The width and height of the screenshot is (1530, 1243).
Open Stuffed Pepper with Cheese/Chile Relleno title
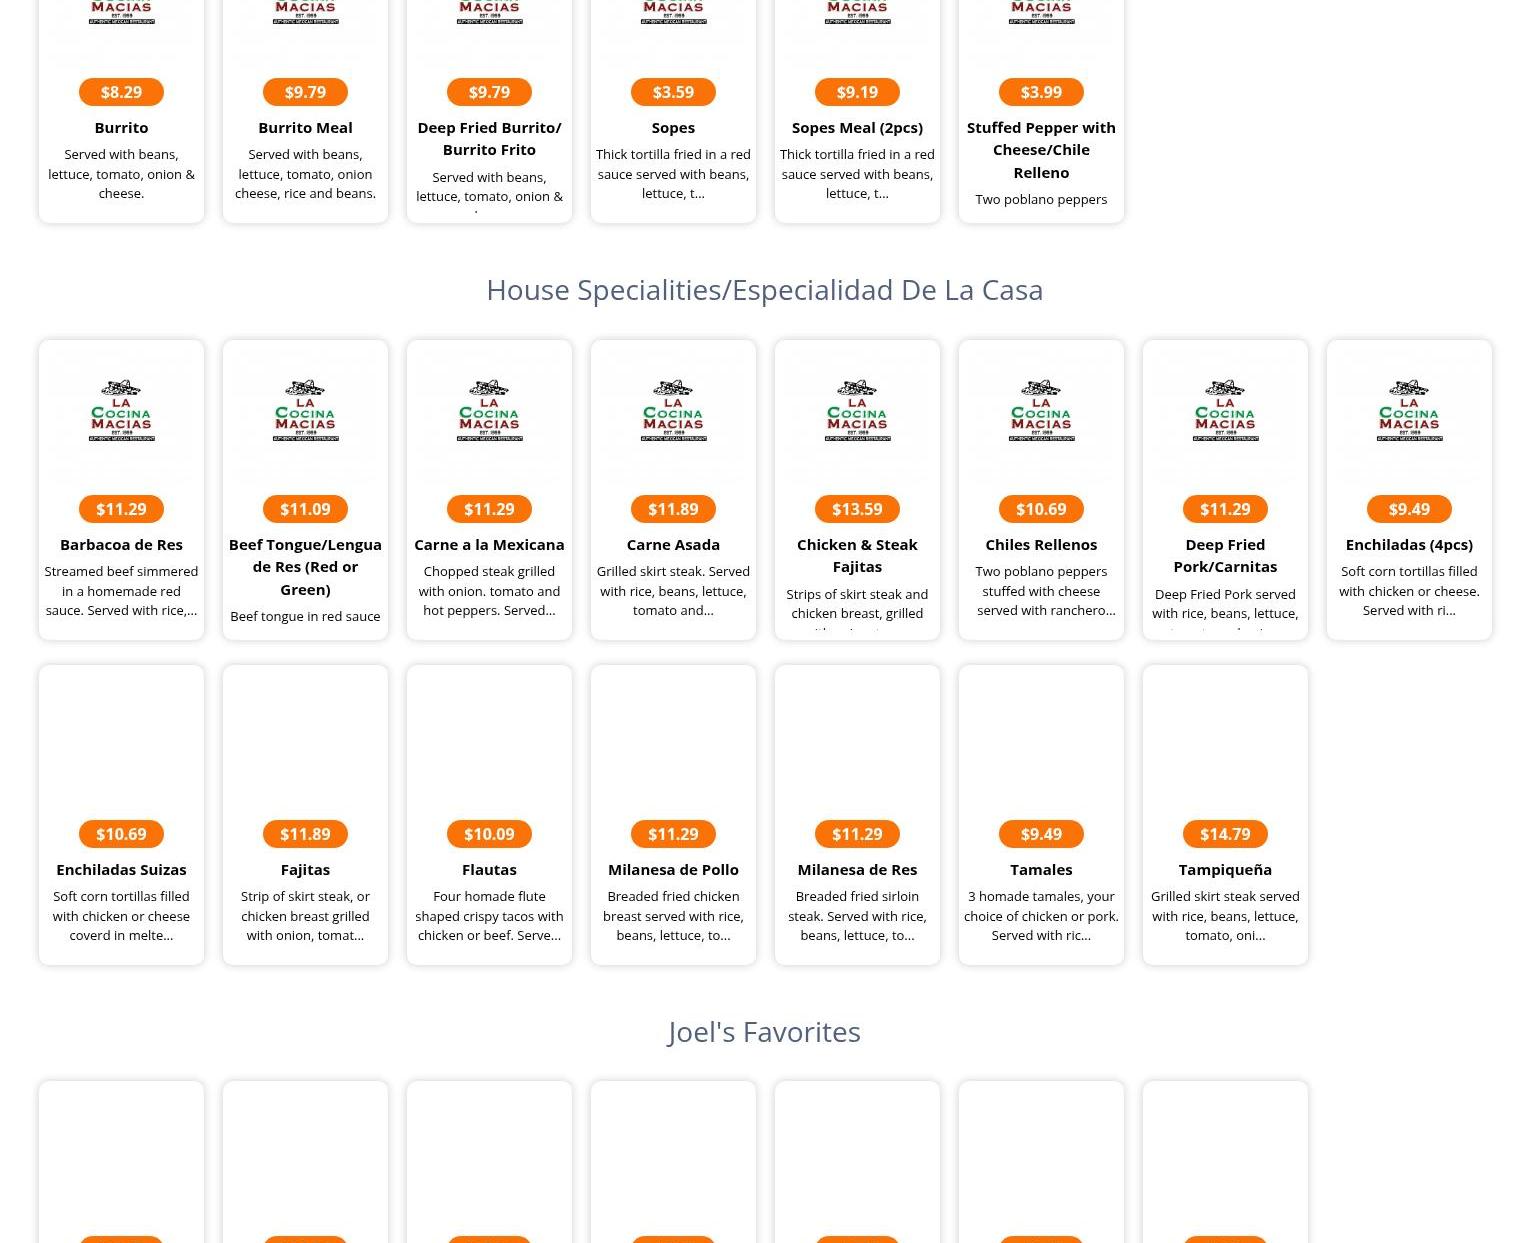[1041, 150]
